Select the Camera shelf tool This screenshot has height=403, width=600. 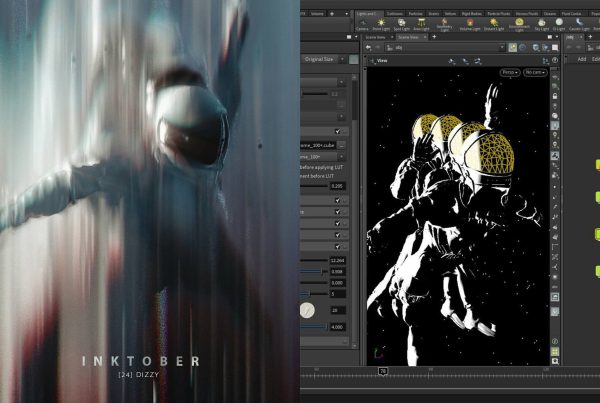click(362, 24)
